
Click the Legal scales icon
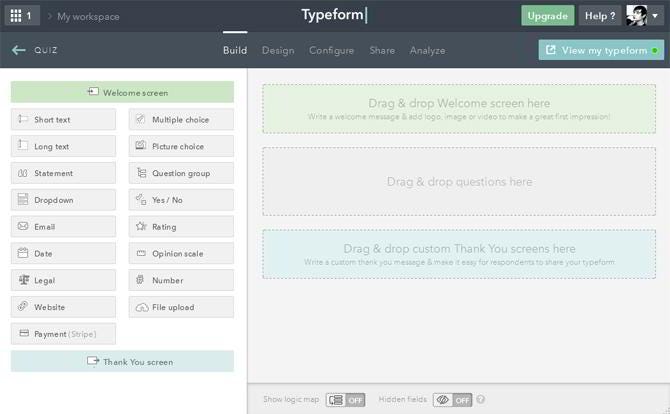24,280
